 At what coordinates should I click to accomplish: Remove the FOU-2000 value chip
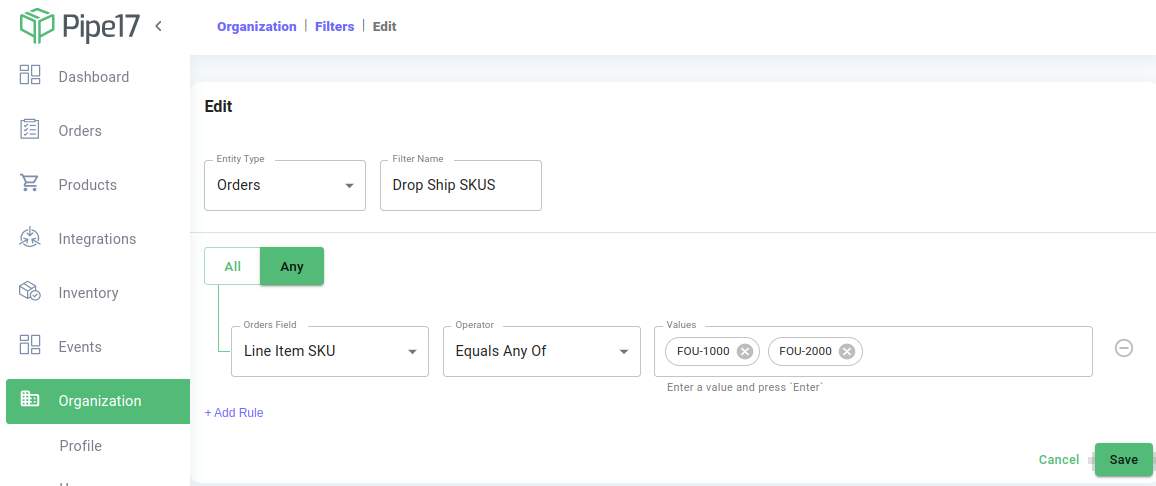click(847, 352)
